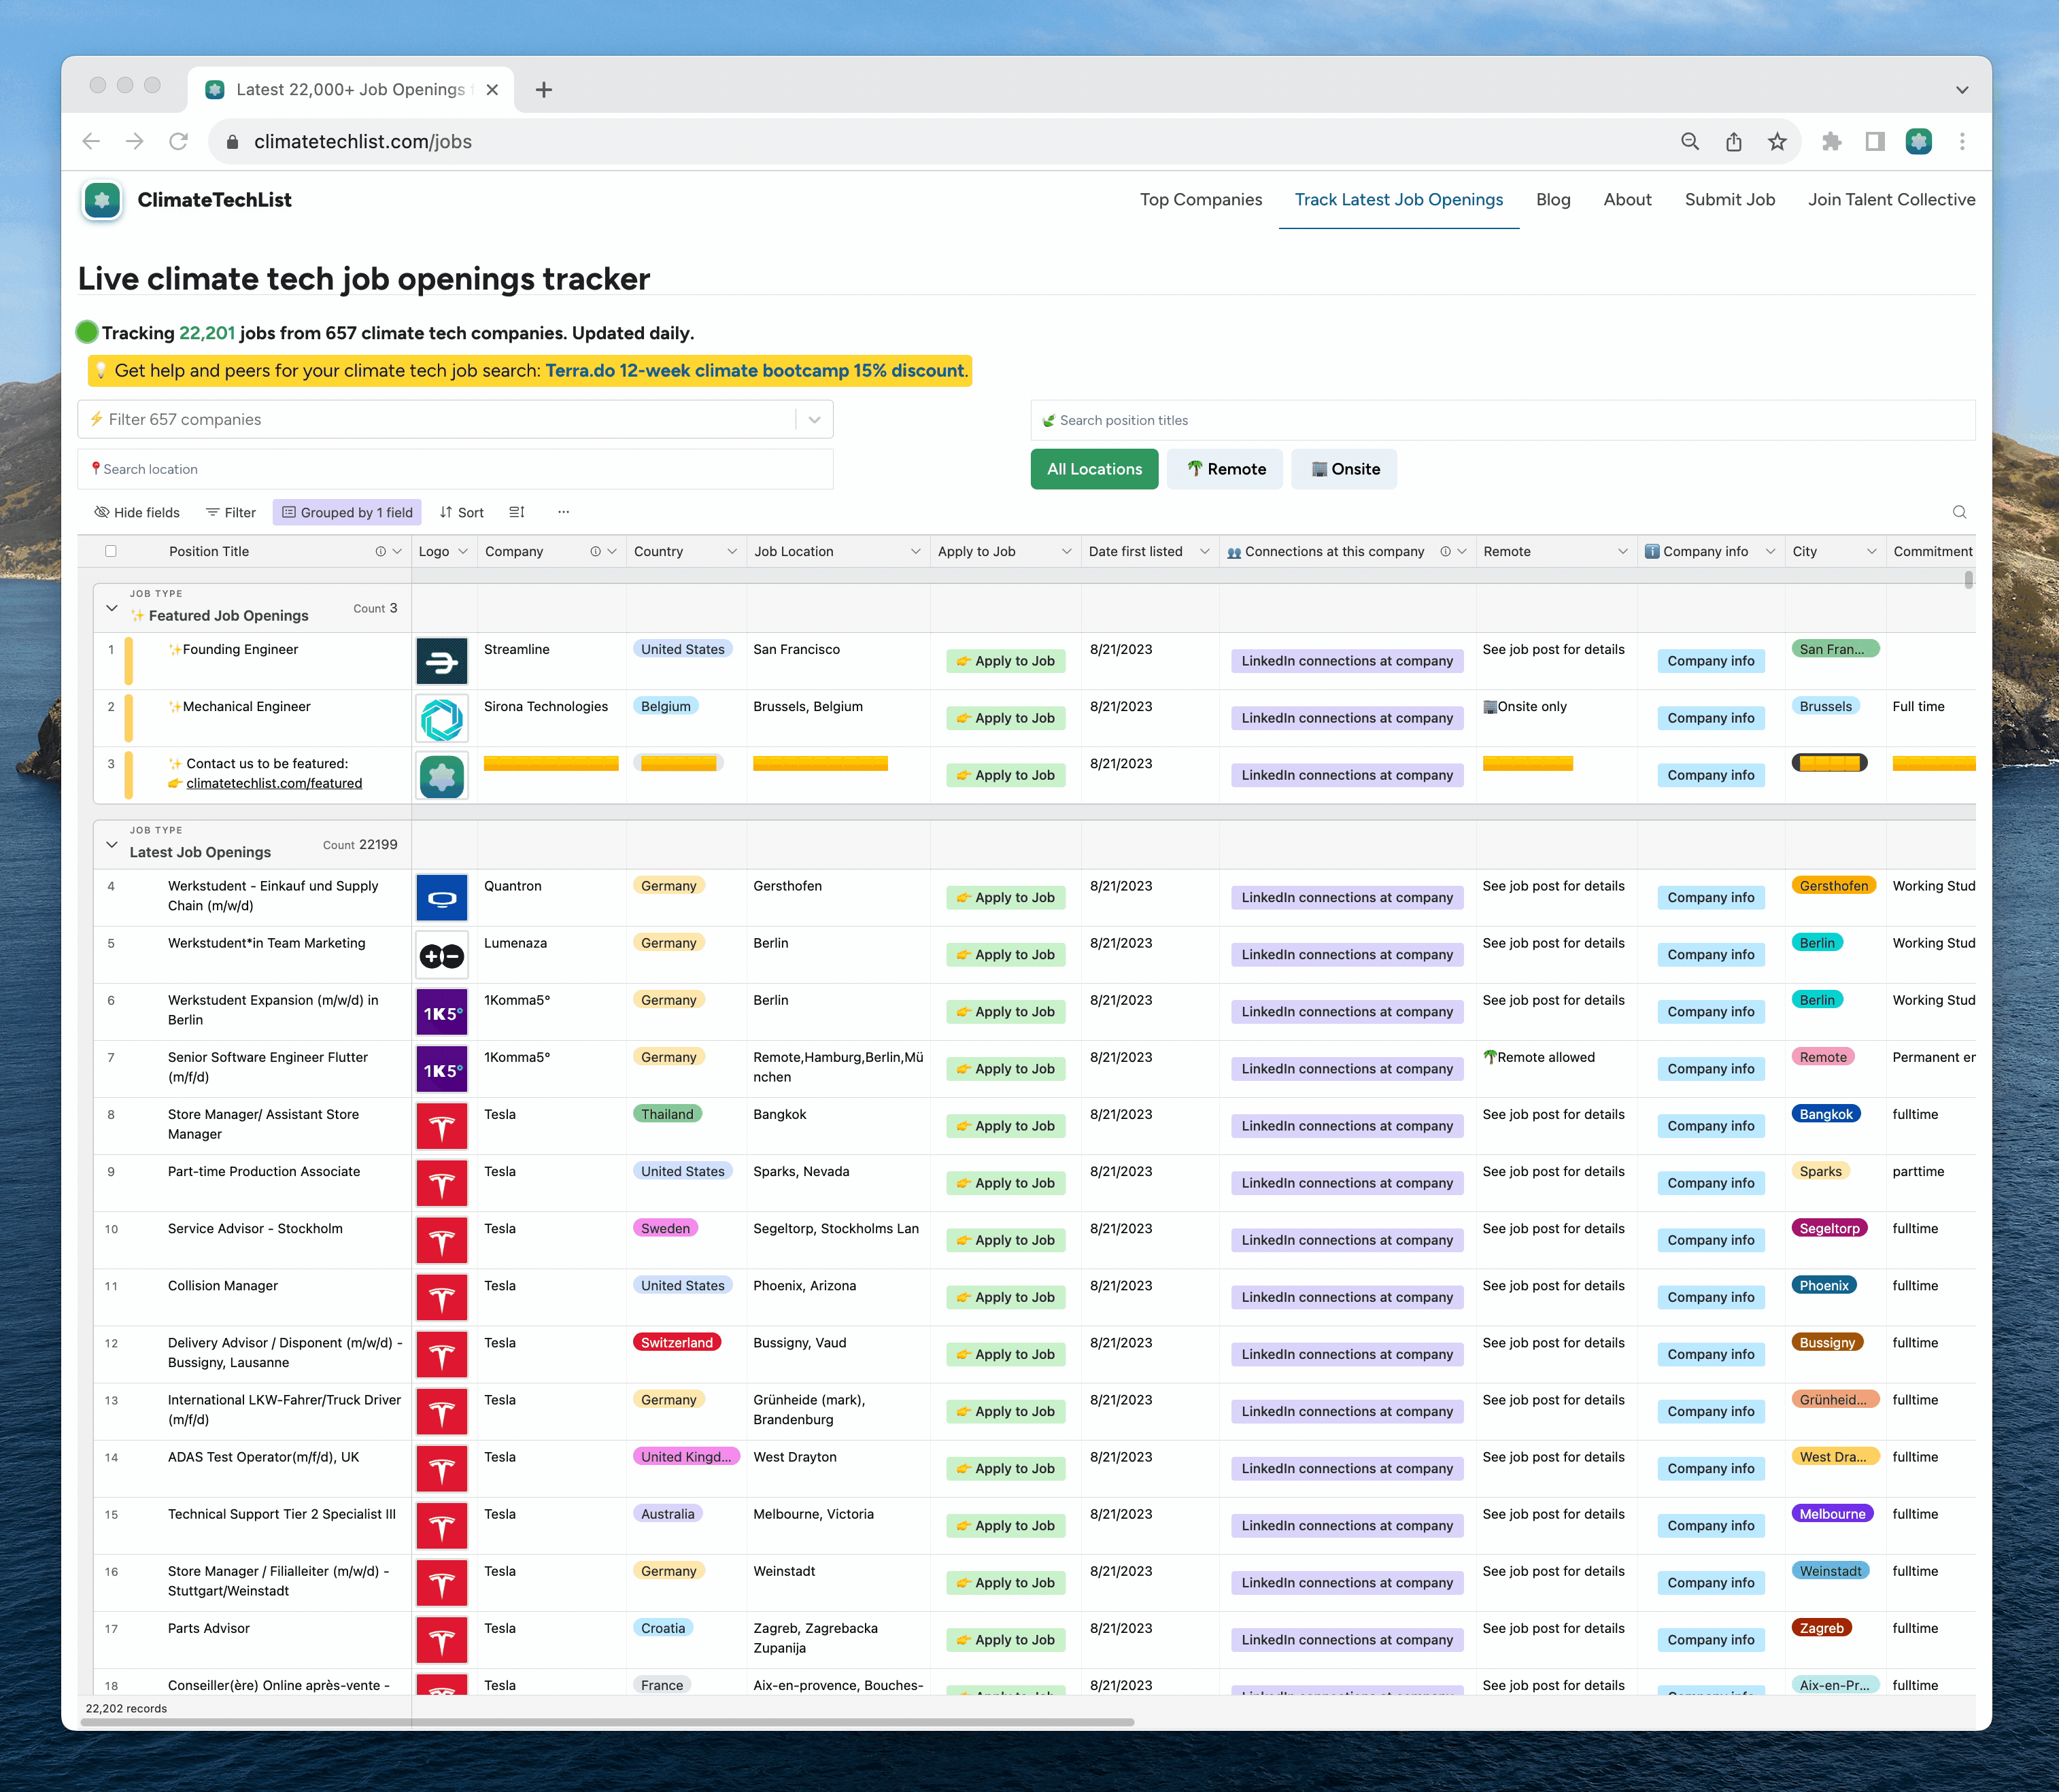Open the Logo column dropdown arrow
This screenshot has width=2059, height=1792.
click(x=463, y=551)
